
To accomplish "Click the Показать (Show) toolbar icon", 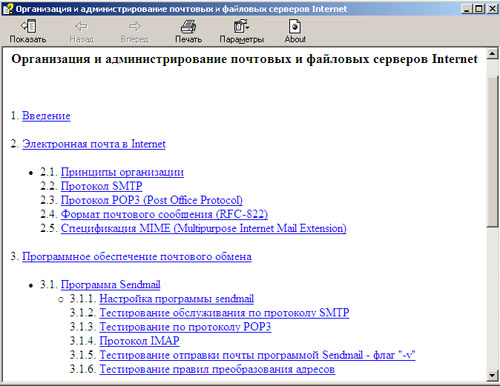I will [x=28, y=26].
